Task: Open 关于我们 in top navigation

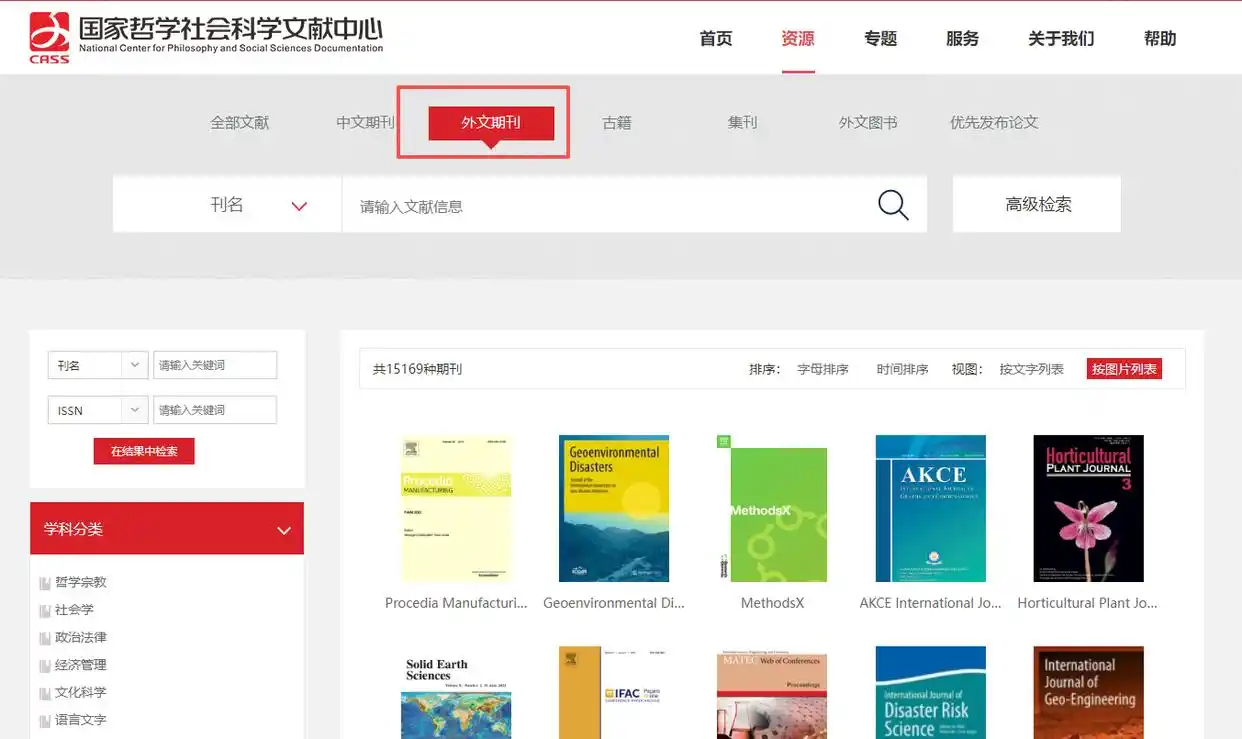Action: pyautogui.click(x=1061, y=38)
